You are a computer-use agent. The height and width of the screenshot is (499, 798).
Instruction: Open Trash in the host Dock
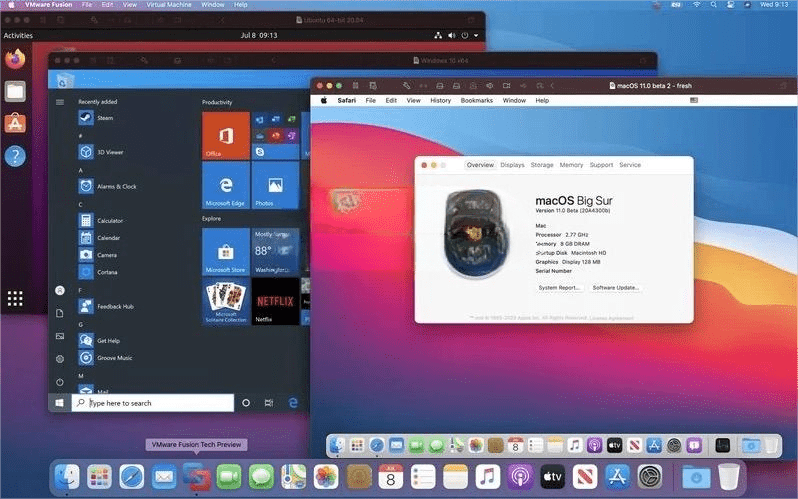pos(729,477)
